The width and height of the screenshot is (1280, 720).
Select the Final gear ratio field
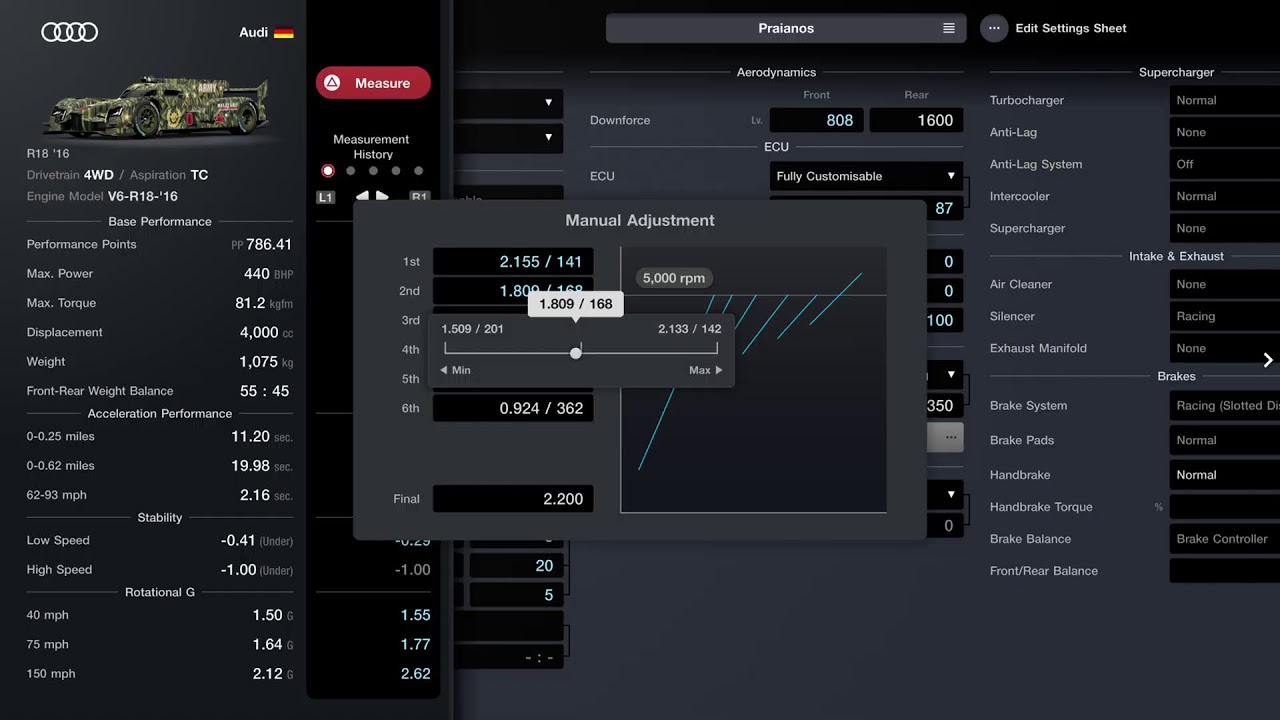pos(513,499)
